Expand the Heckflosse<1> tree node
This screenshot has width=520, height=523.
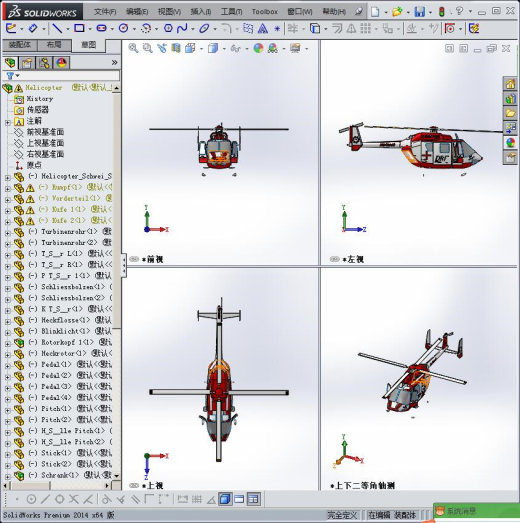click(8, 322)
